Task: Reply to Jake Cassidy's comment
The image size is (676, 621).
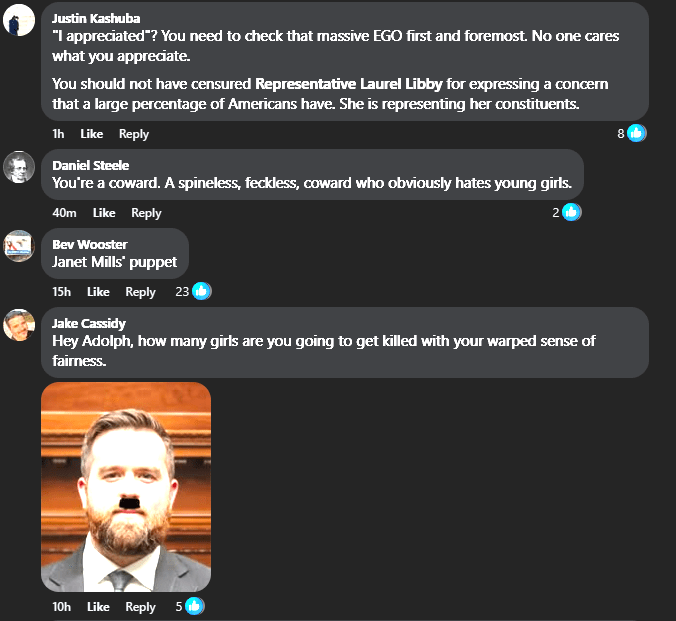Action: coord(140,607)
